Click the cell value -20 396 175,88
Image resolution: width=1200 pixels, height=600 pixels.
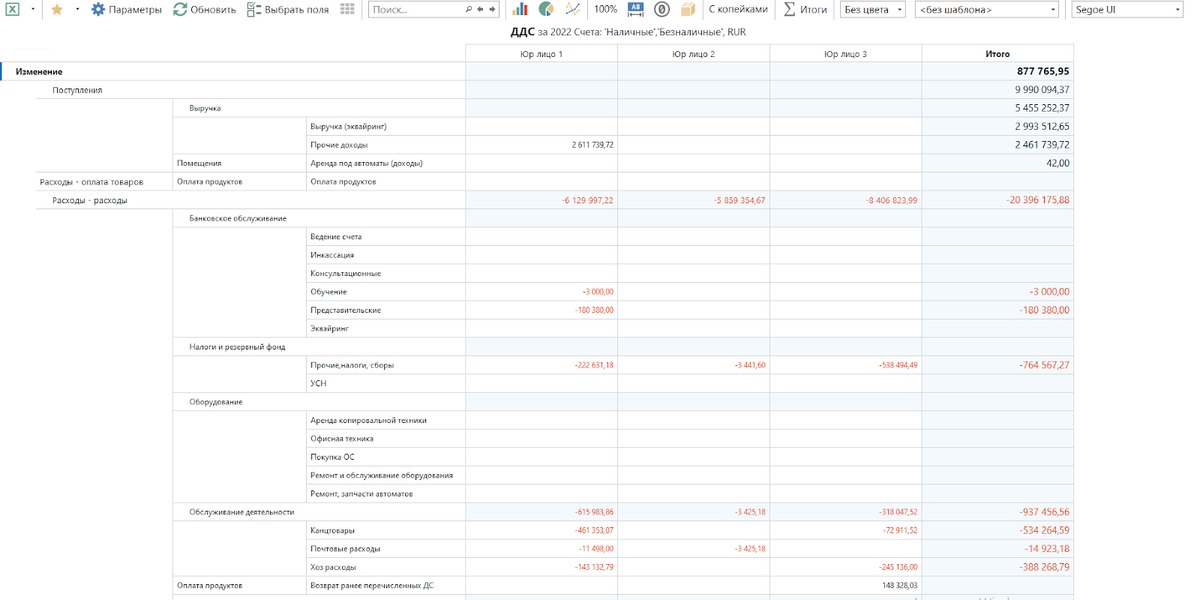(x=1038, y=200)
